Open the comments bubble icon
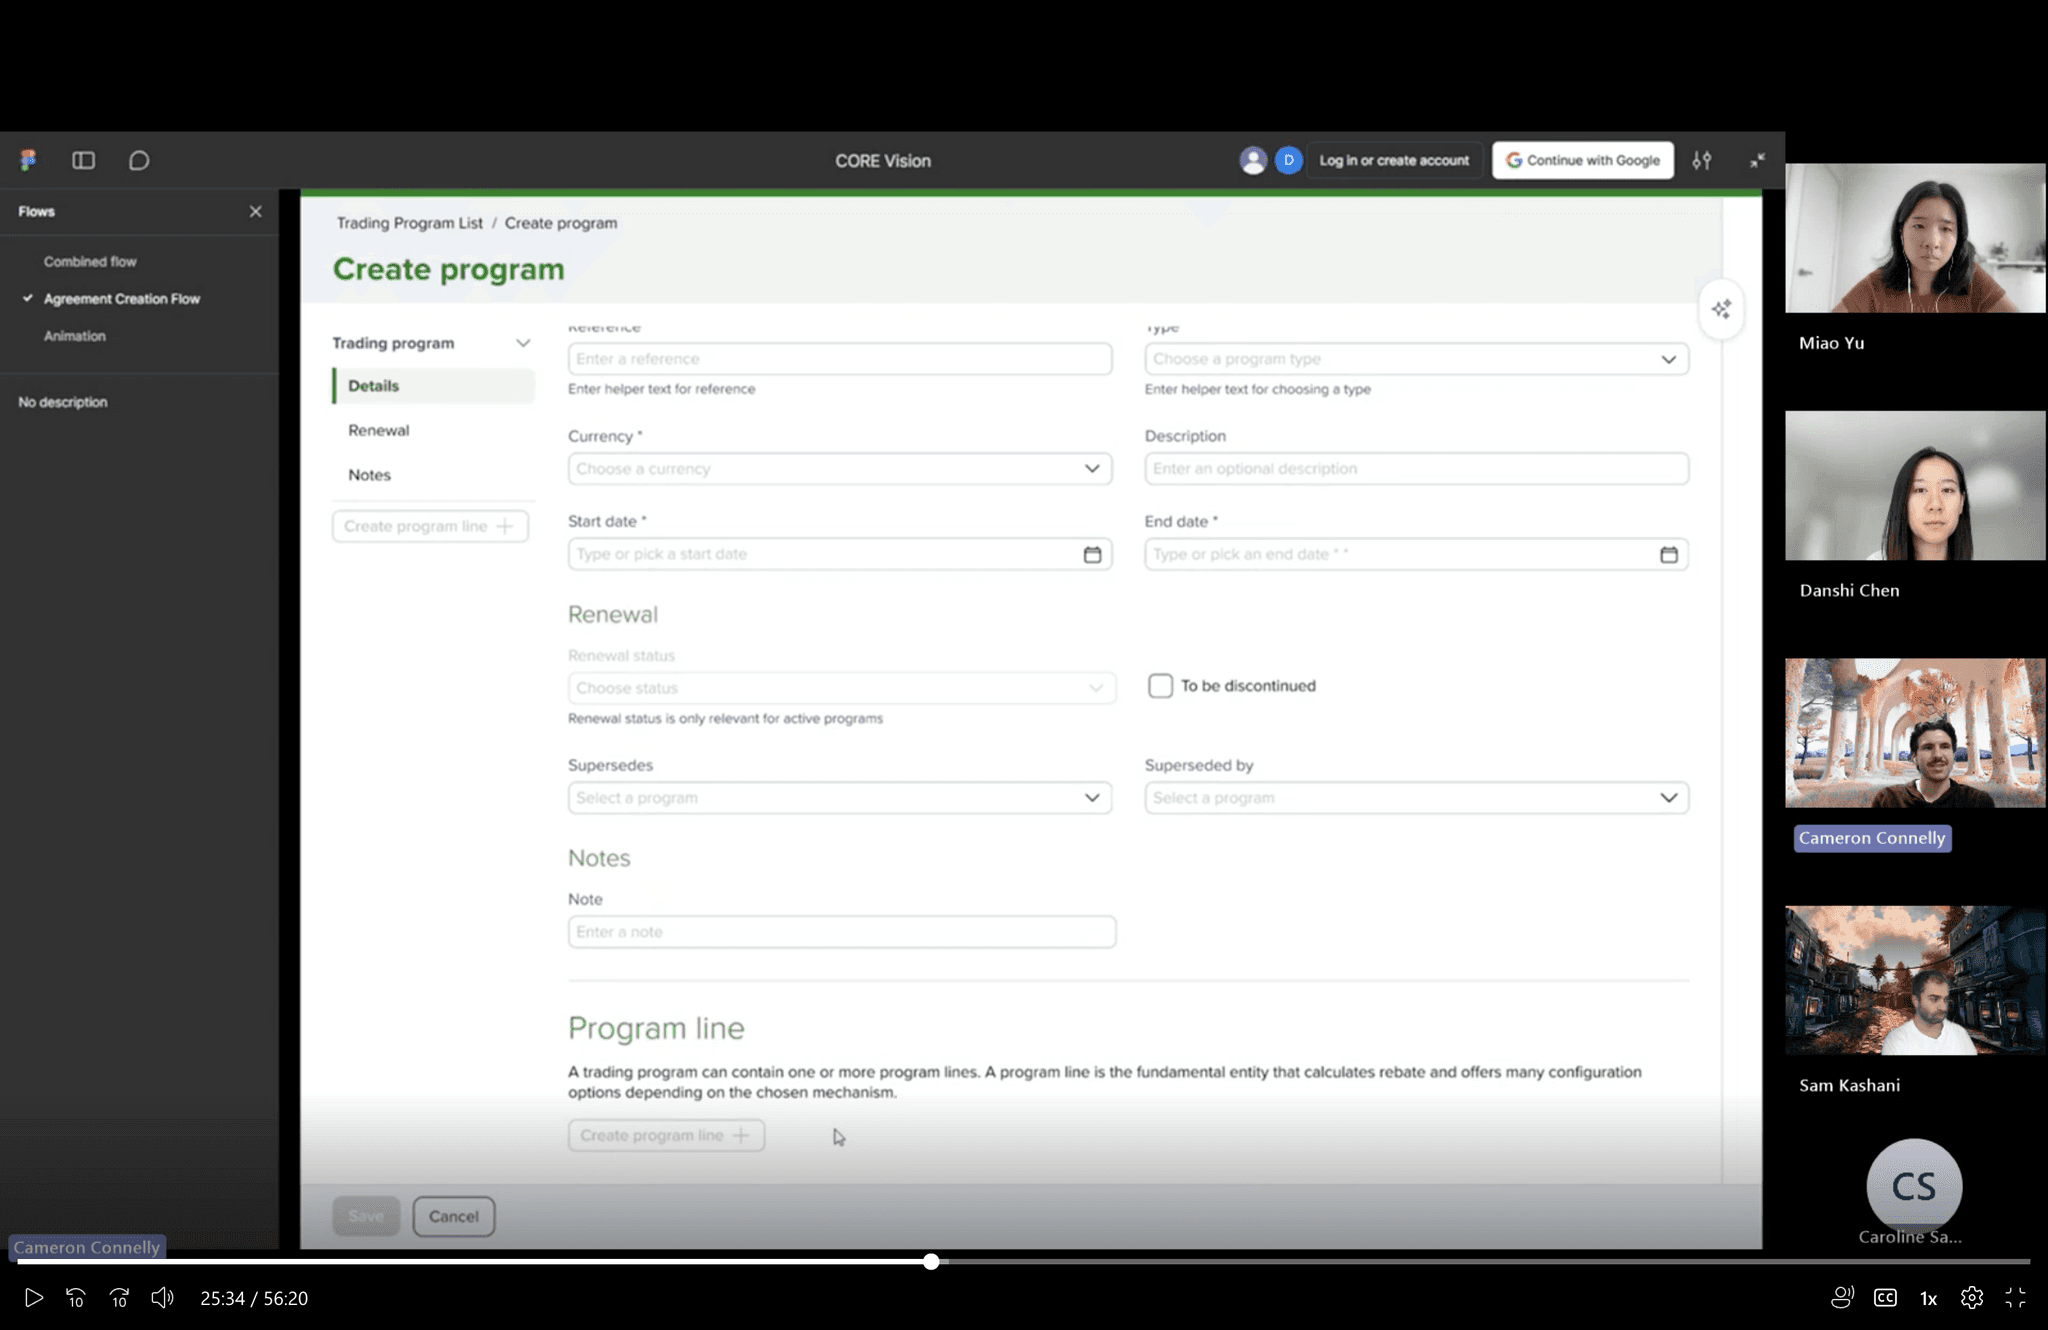 (139, 160)
